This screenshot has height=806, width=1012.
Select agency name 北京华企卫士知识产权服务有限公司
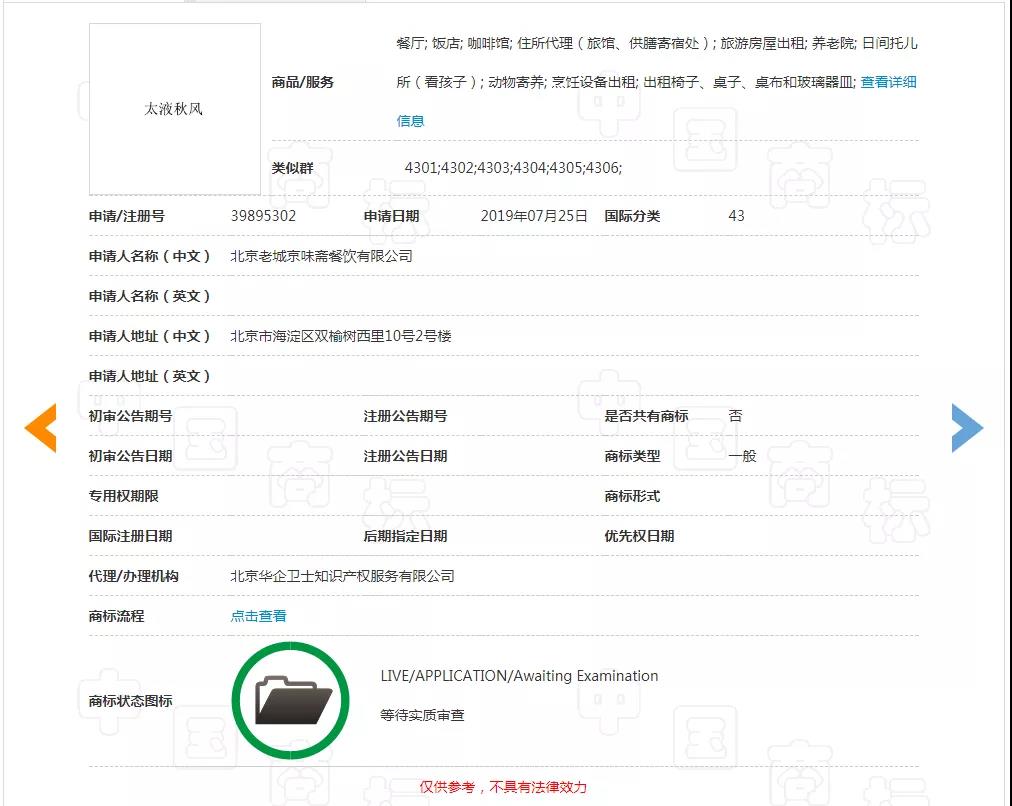(x=342, y=576)
